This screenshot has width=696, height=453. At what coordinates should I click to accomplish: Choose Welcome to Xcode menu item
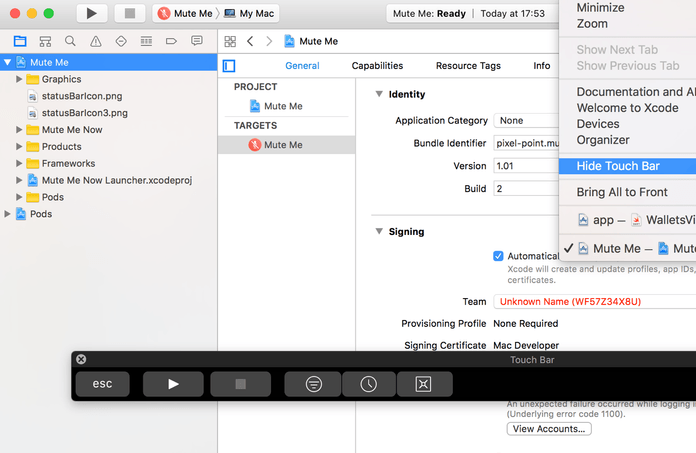(x=627, y=108)
